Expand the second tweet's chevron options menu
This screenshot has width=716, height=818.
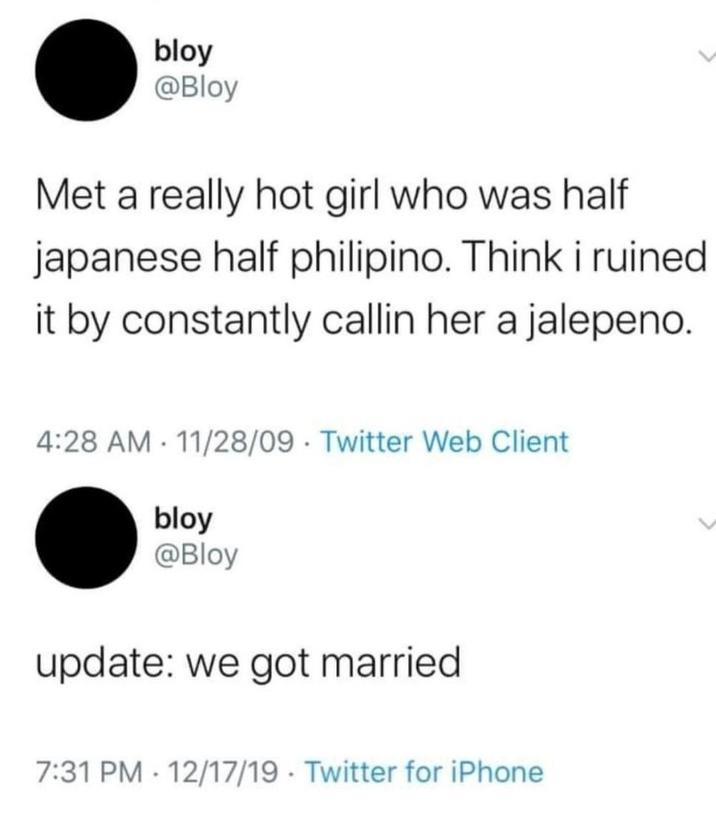tap(707, 523)
